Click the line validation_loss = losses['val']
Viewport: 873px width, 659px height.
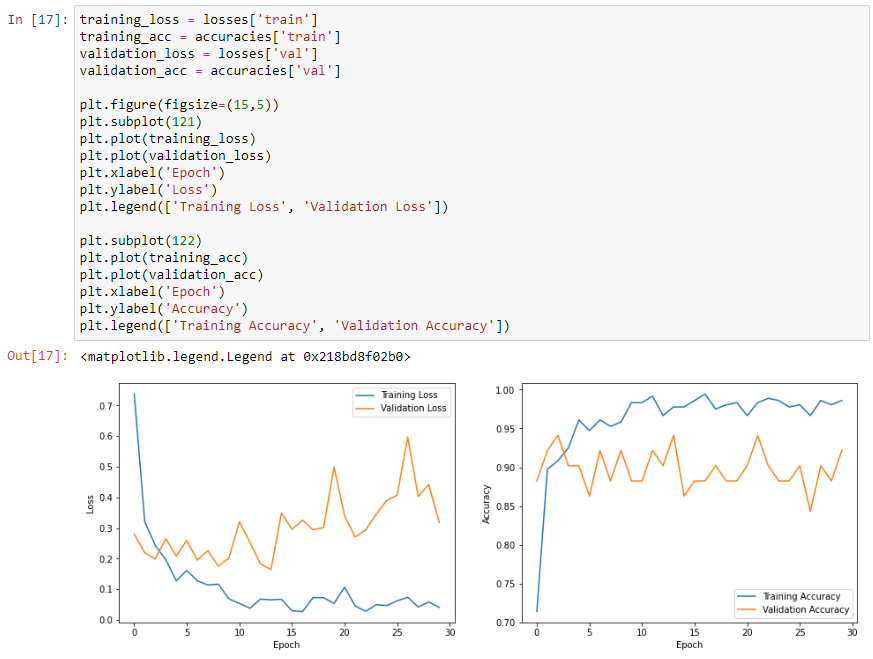click(x=198, y=54)
